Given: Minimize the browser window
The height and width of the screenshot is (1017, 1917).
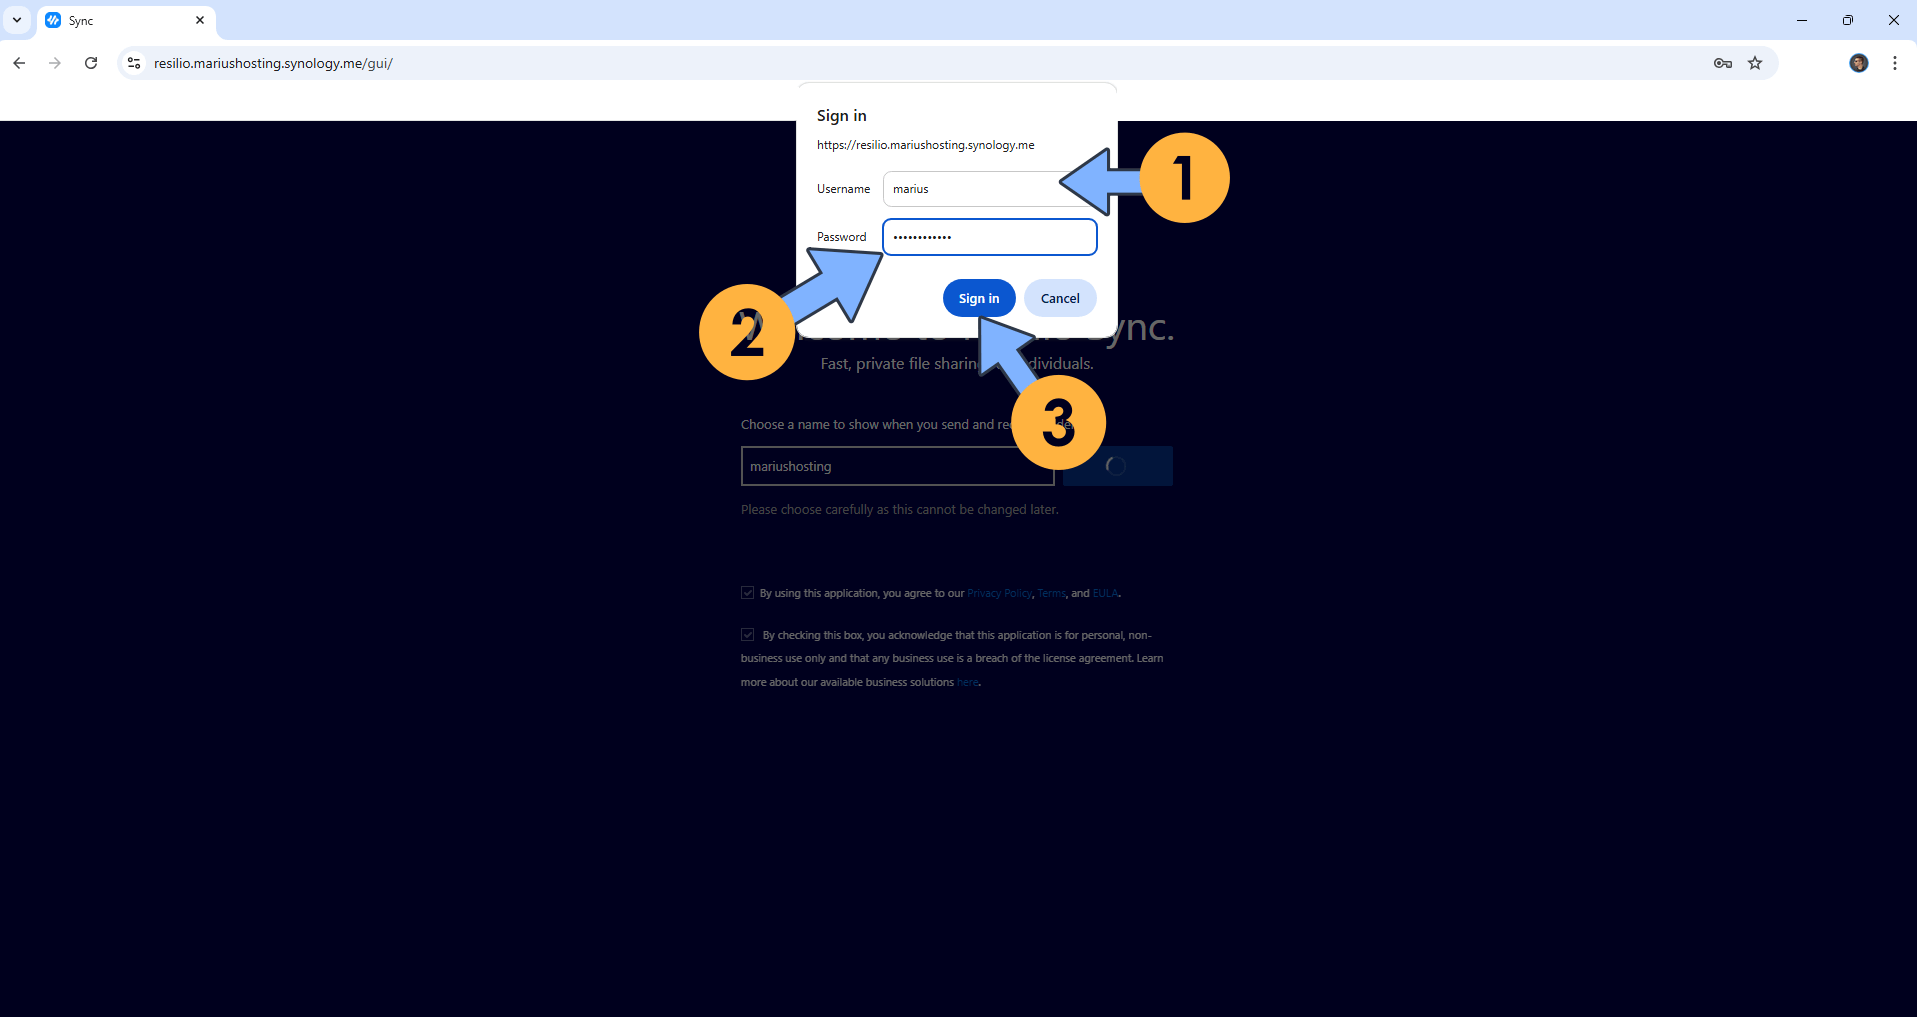Looking at the screenshot, I should [x=1802, y=20].
